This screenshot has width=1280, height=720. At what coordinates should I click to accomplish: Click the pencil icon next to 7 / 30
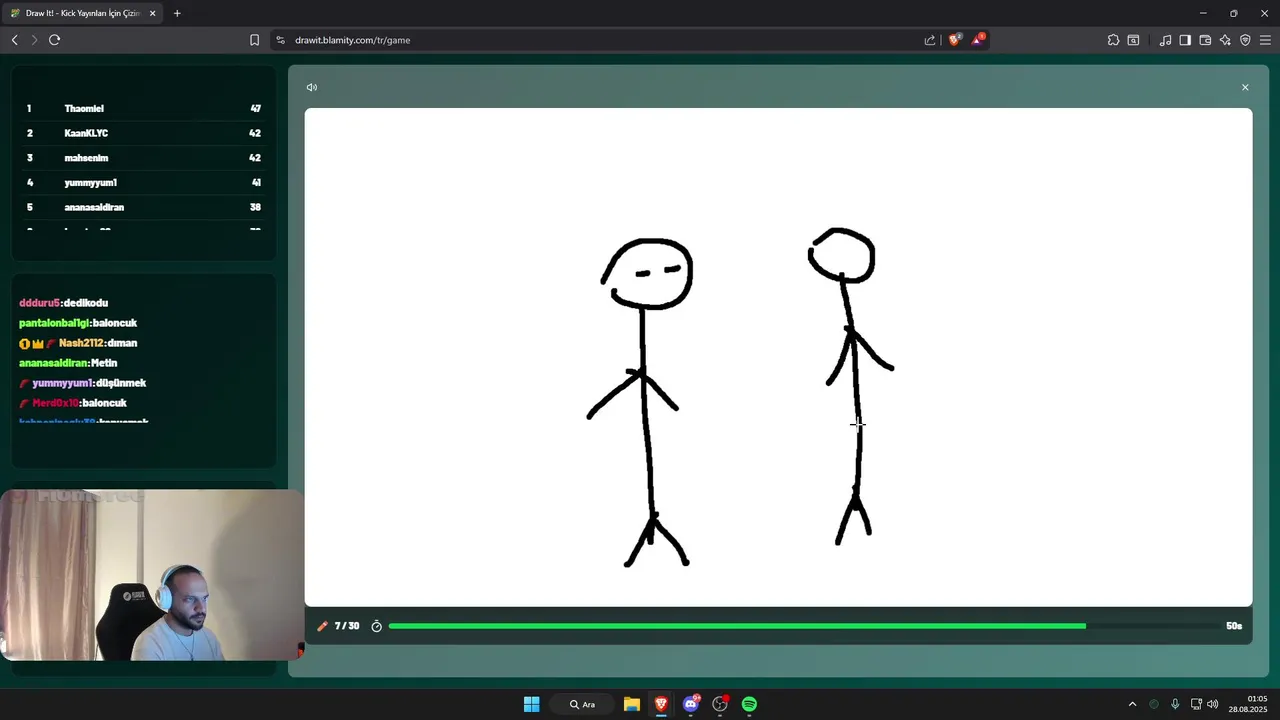pos(322,626)
